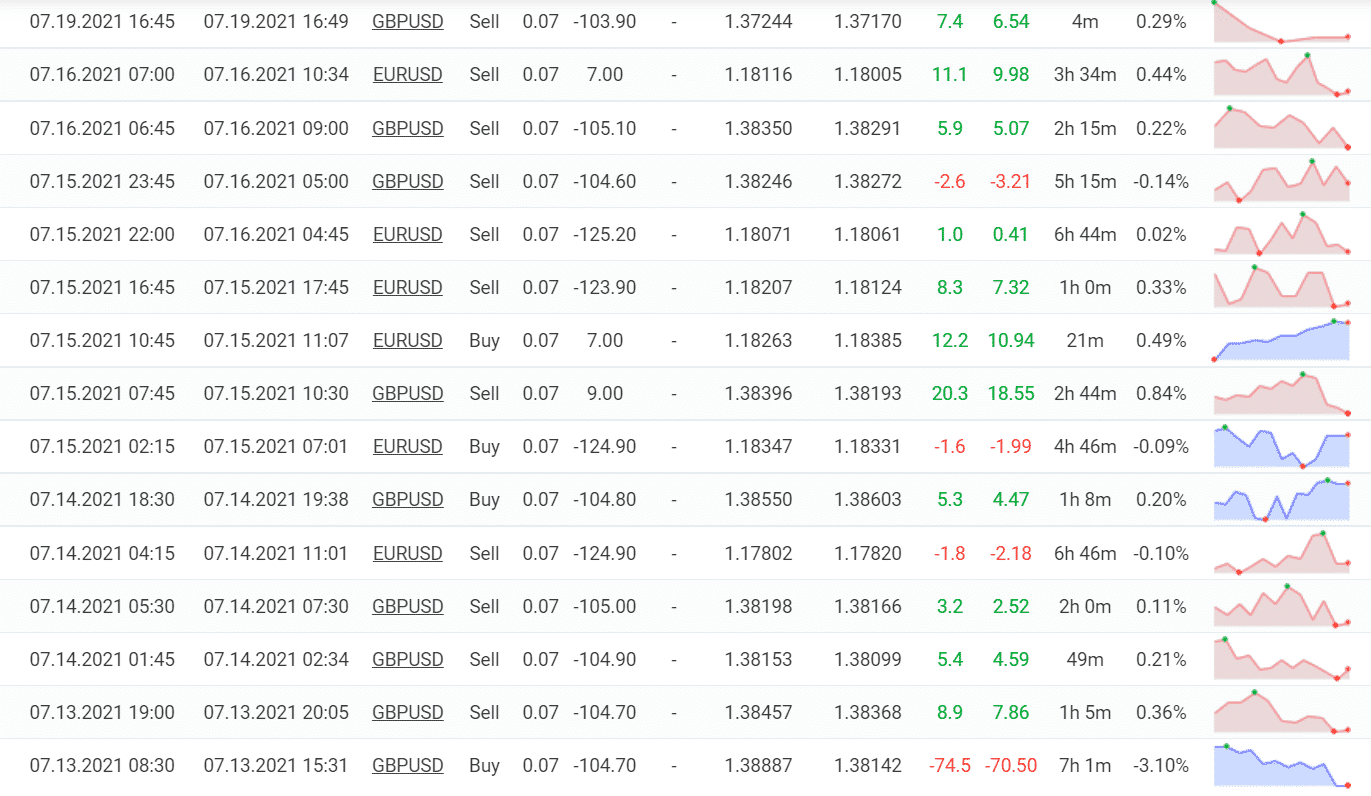Open GBPUSD link in 07.15.2021 23:45 row
The image size is (1371, 796).
click(x=408, y=181)
